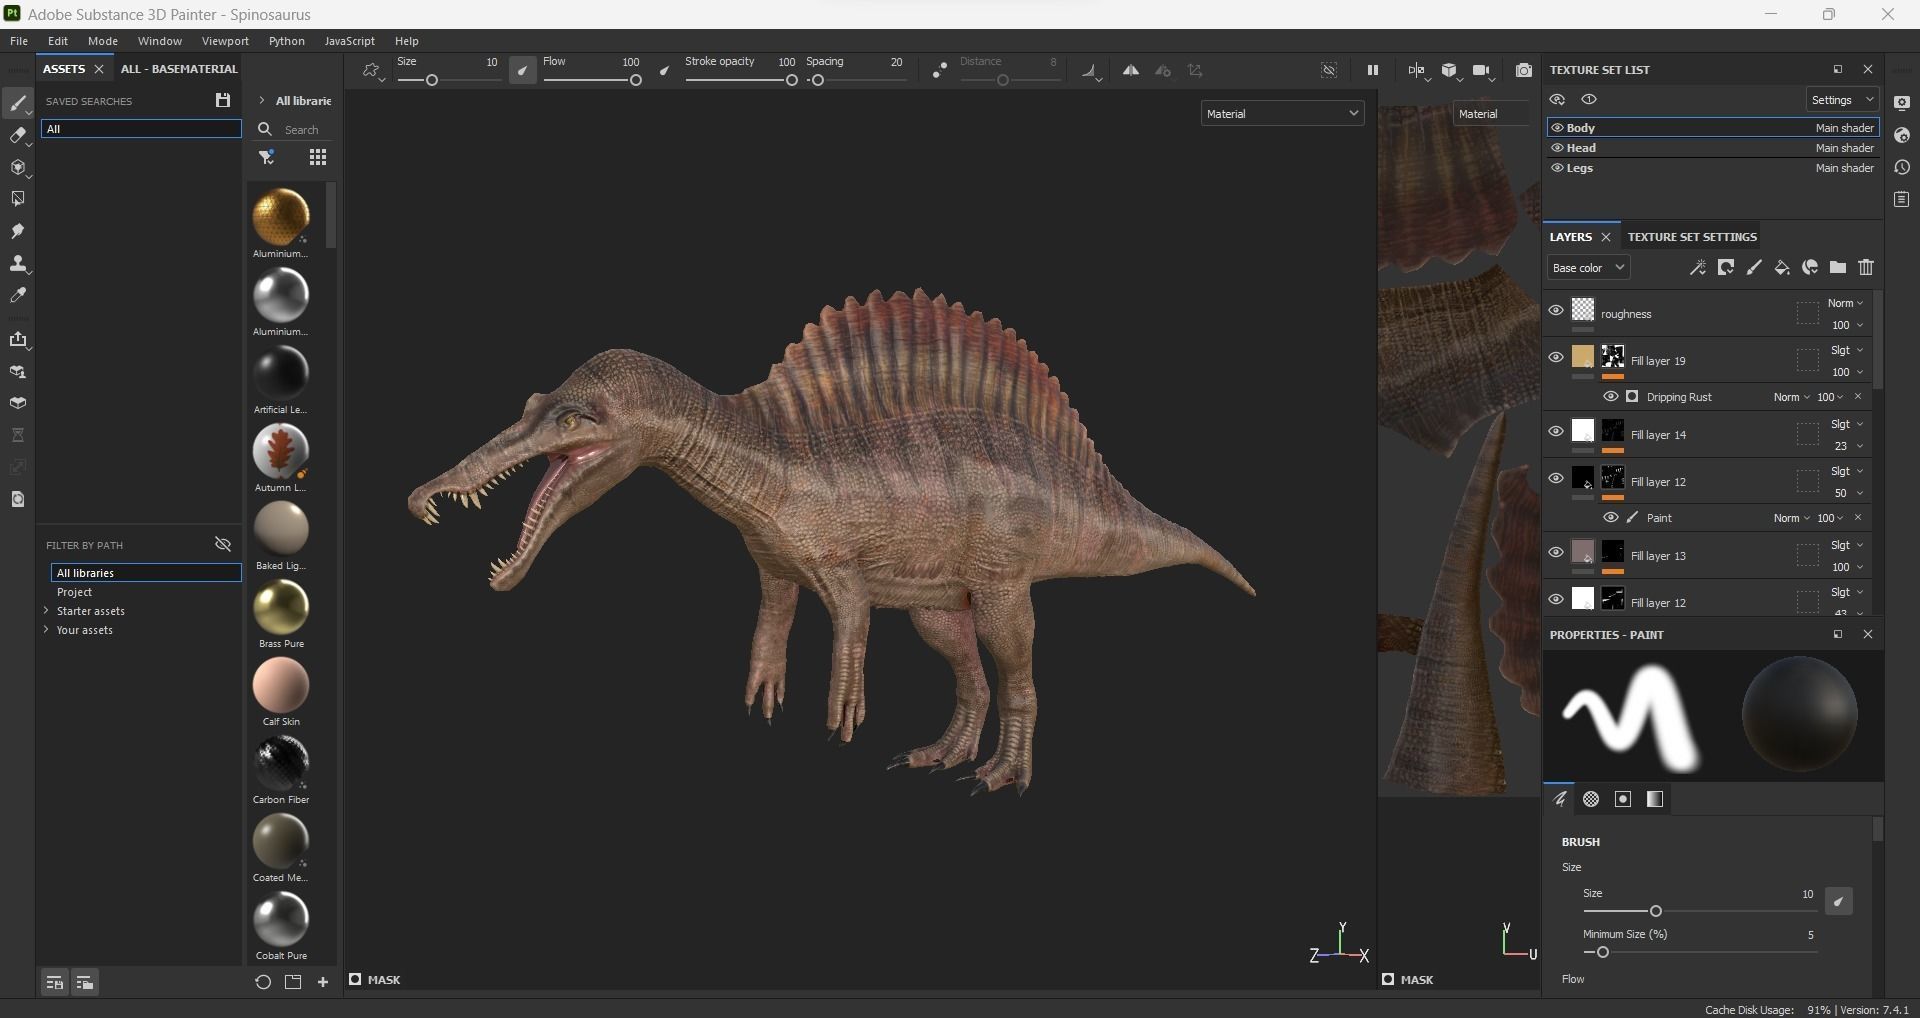Hide Fill layer 13
1920x1018 pixels.
1555,553
